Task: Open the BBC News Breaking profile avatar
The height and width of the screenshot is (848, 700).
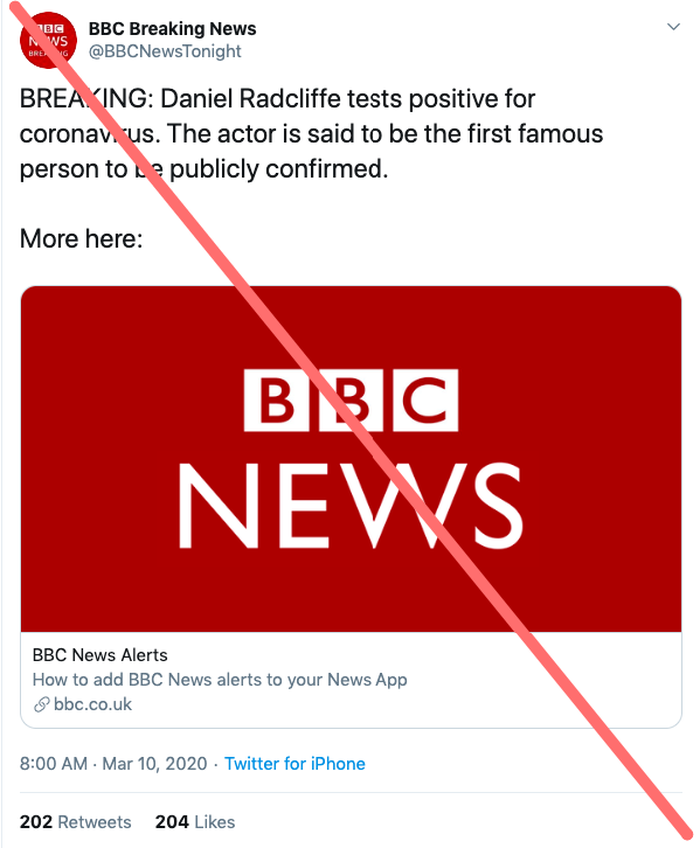Action: (x=48, y=40)
